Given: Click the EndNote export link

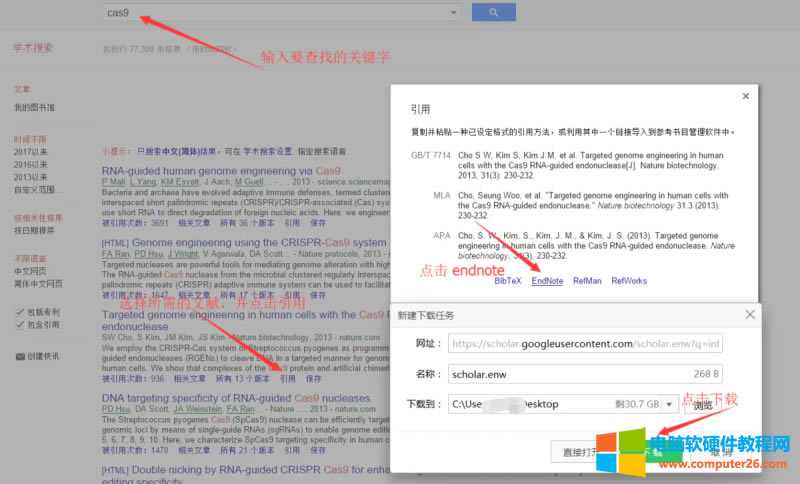Looking at the screenshot, I should point(547,282).
